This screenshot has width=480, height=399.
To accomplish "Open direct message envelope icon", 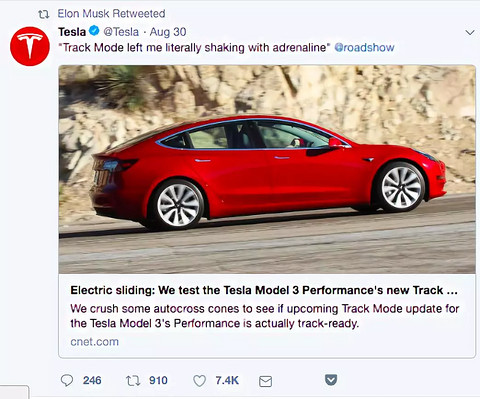I will [265, 381].
